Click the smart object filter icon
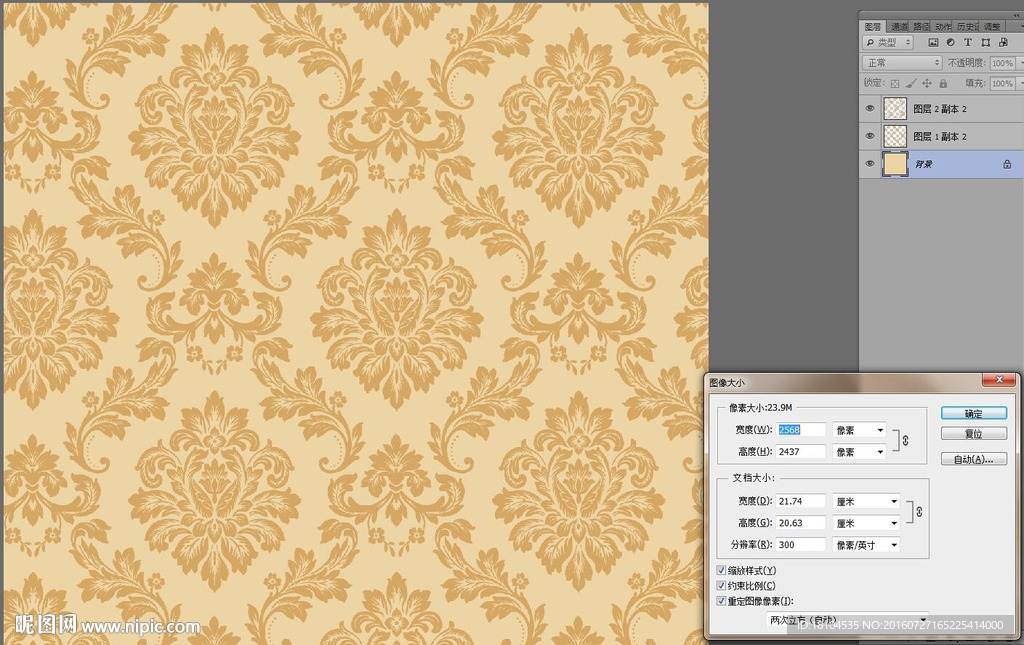Image resolution: width=1024 pixels, height=645 pixels. pyautogui.click(x=1003, y=42)
